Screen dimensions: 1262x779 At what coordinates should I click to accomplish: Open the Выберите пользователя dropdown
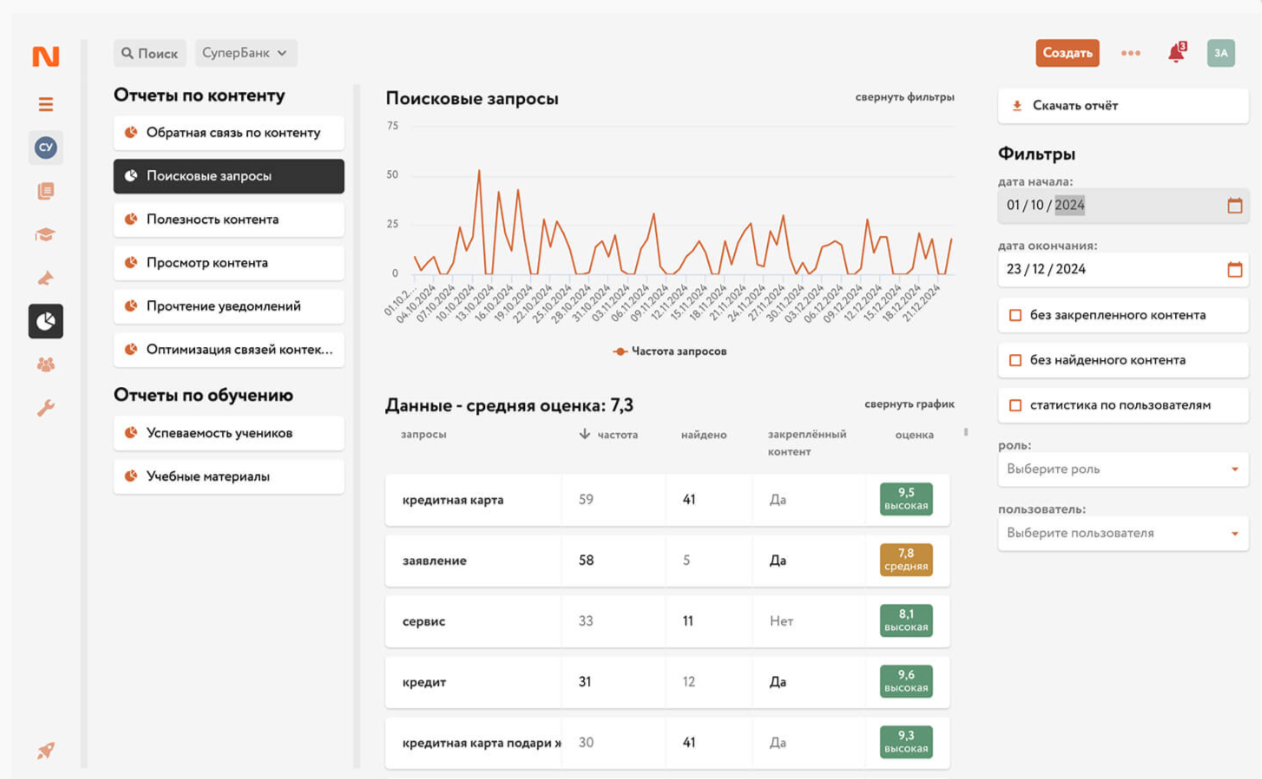1123,533
